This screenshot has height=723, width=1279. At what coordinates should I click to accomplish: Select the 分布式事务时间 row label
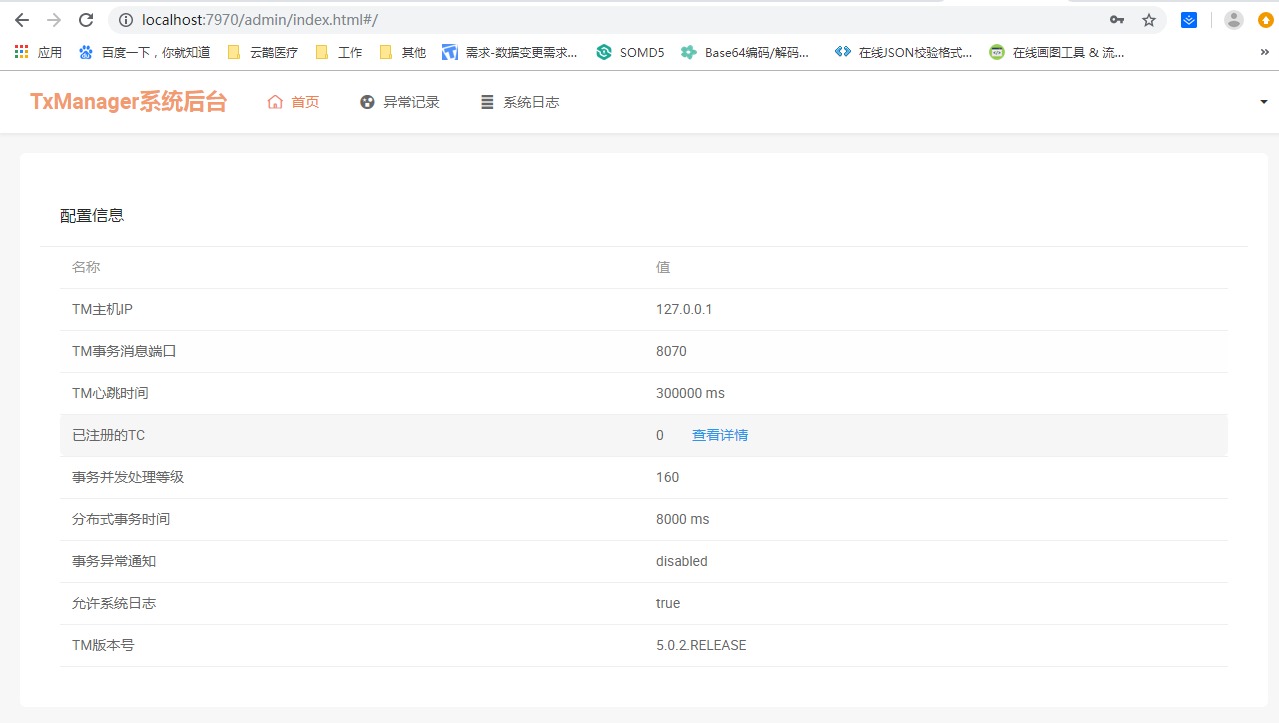(x=121, y=519)
